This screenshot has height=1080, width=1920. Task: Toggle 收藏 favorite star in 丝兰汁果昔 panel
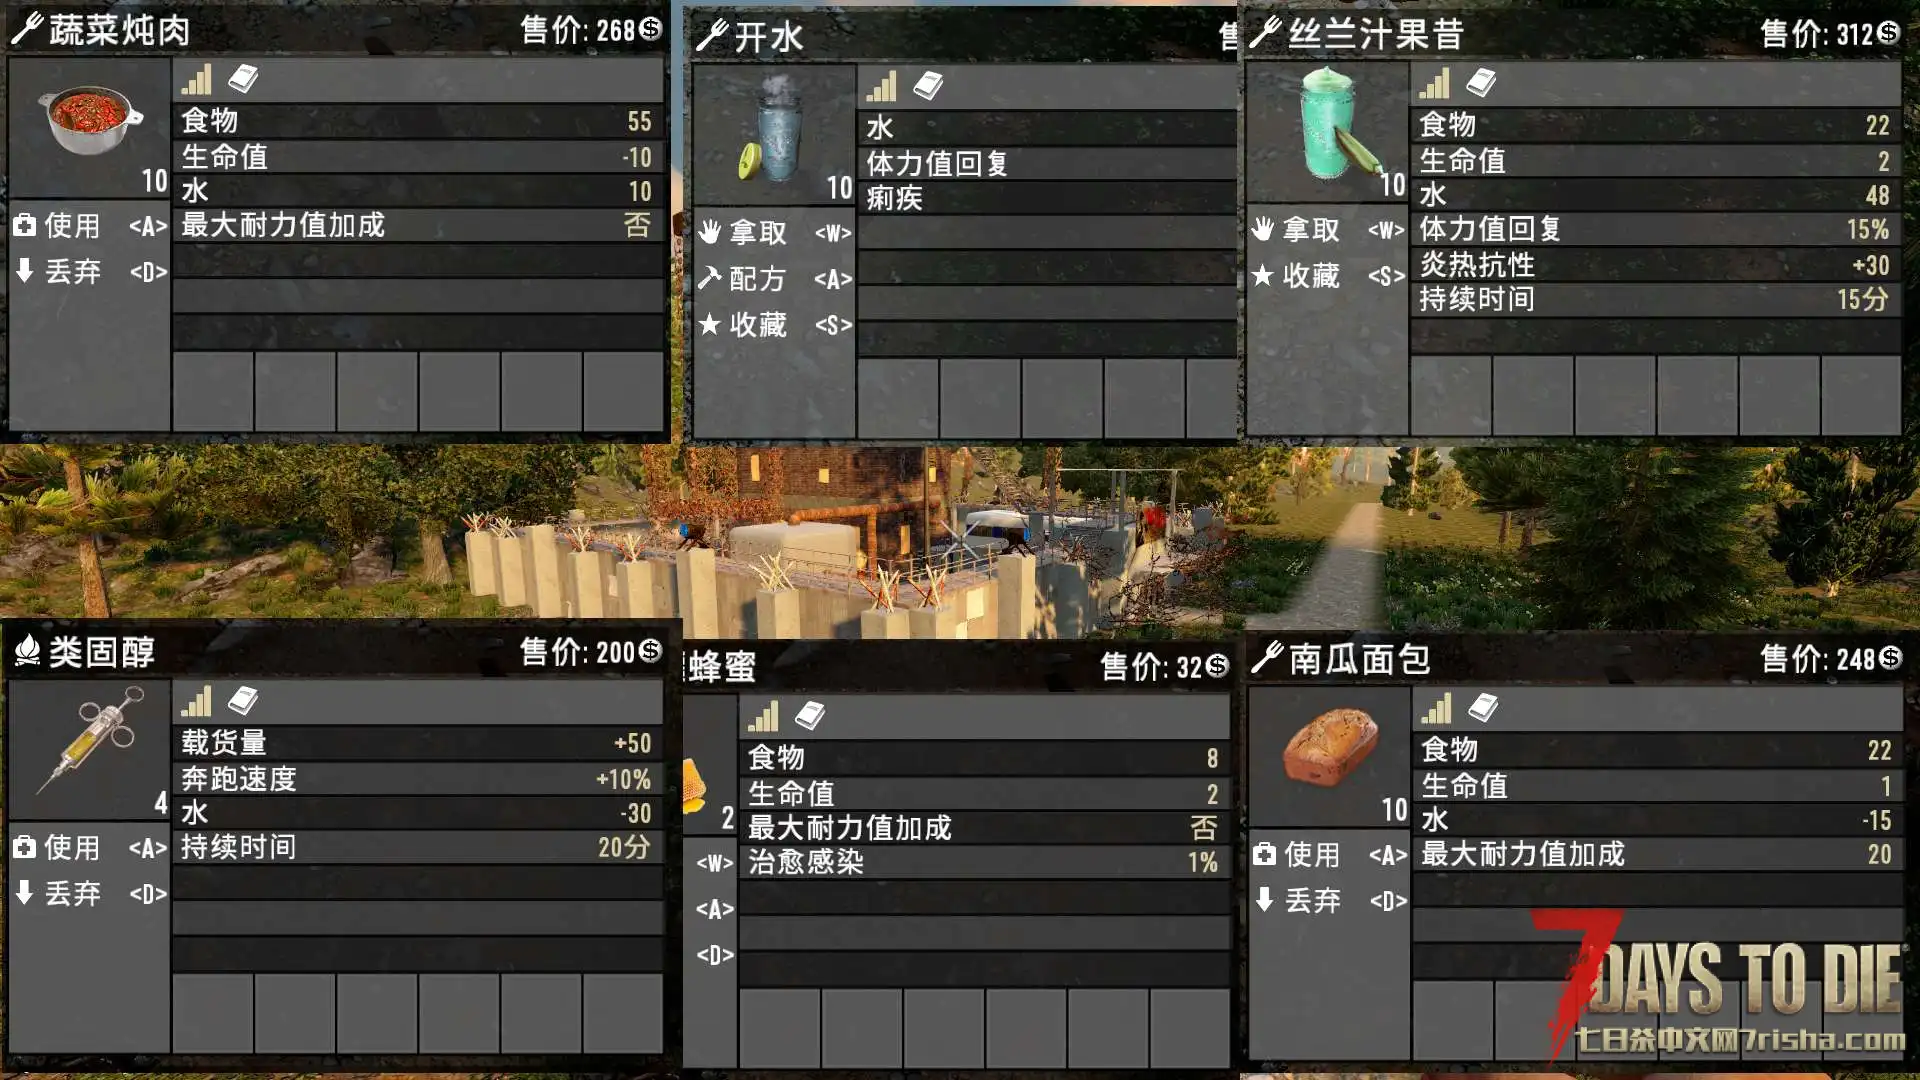tap(1263, 276)
